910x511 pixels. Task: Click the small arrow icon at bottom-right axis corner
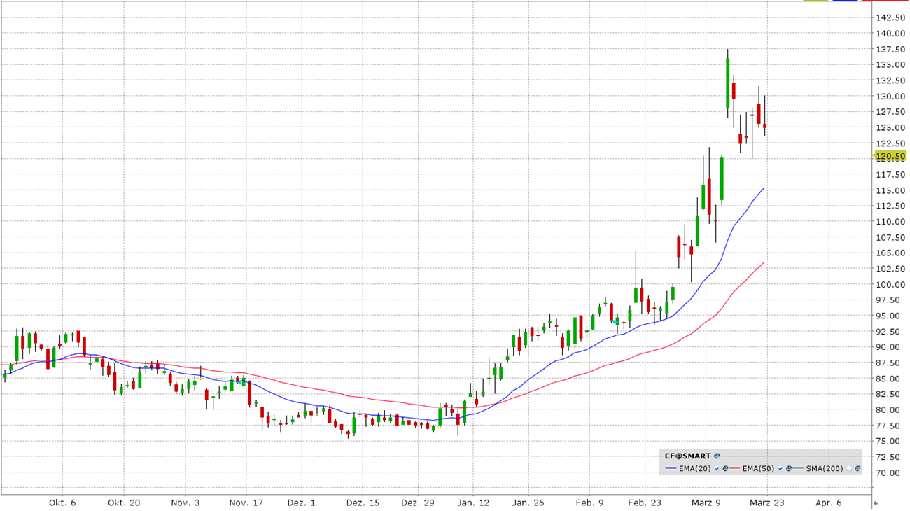(877, 502)
